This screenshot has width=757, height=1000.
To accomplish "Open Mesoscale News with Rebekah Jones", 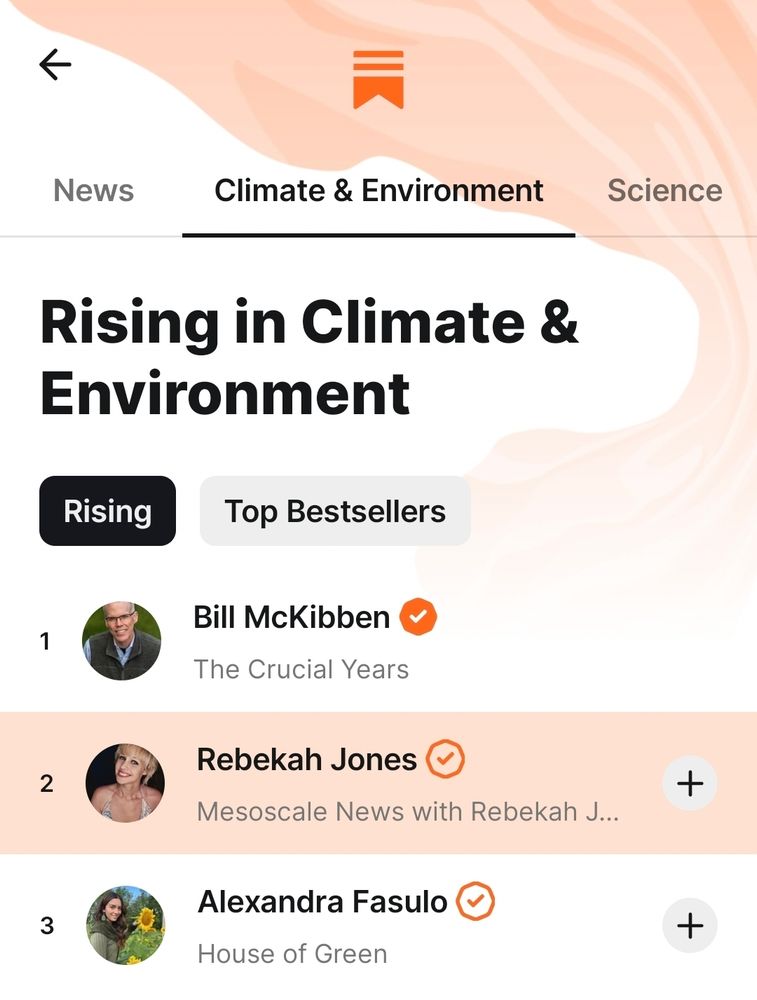I will (x=408, y=811).
